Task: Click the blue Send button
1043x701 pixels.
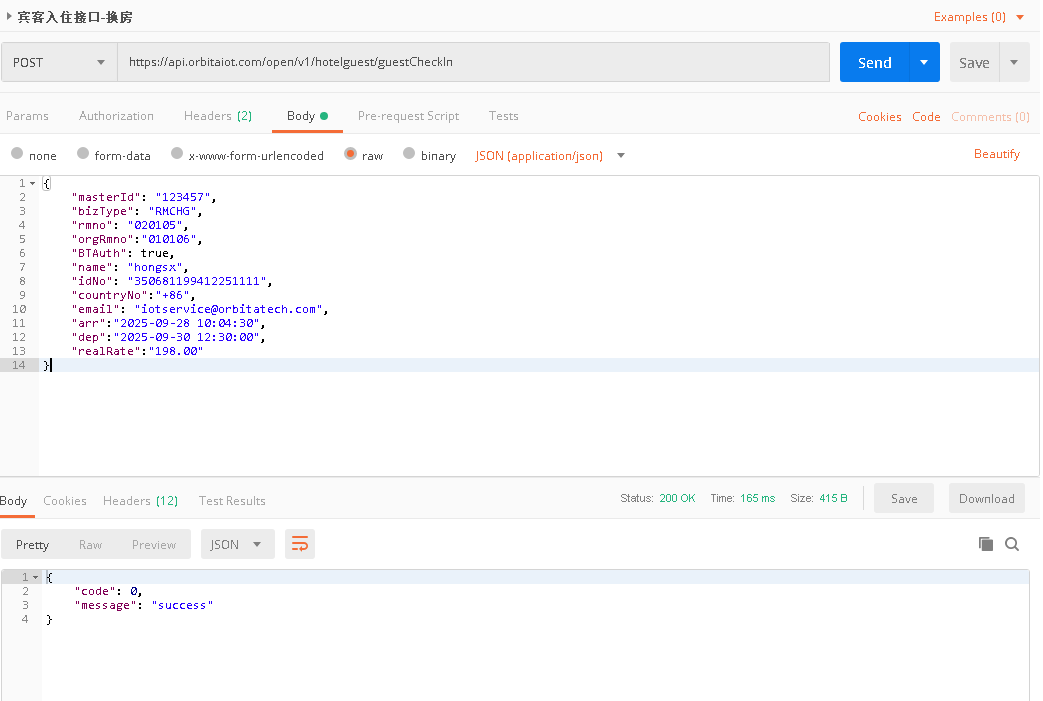Action: [x=874, y=62]
